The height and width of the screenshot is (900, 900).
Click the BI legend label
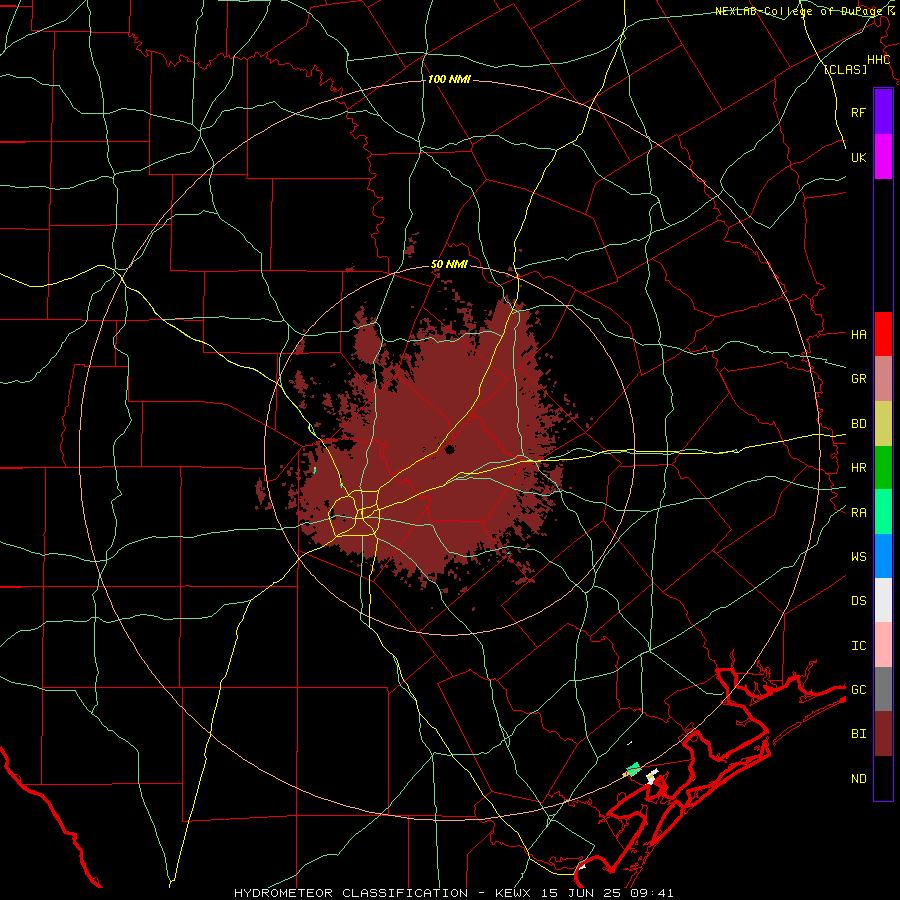[x=858, y=734]
